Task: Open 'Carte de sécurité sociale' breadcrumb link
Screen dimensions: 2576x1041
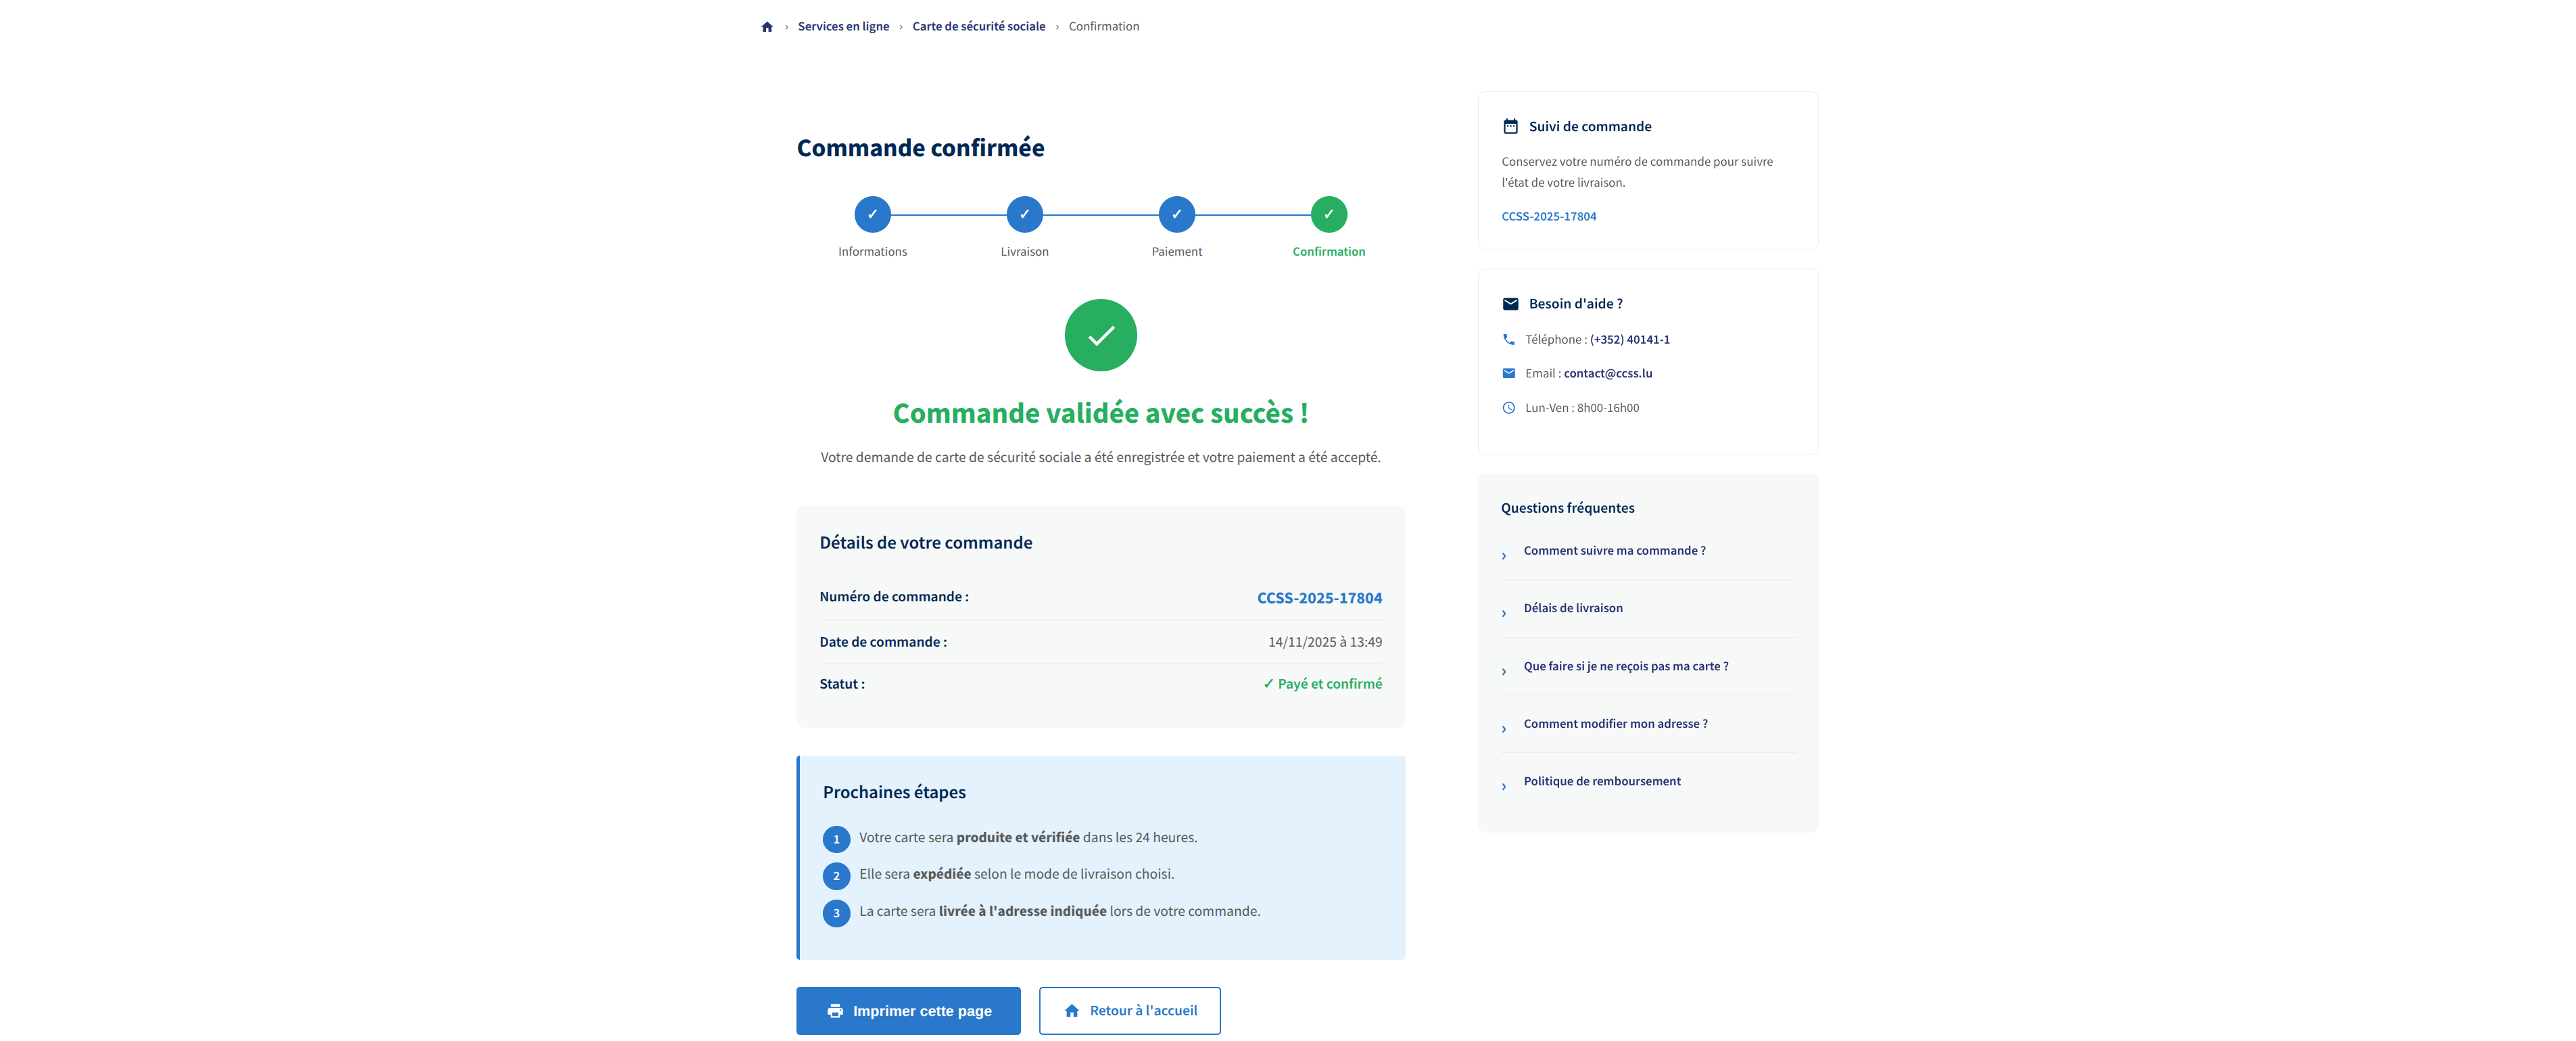Action: pyautogui.click(x=978, y=27)
